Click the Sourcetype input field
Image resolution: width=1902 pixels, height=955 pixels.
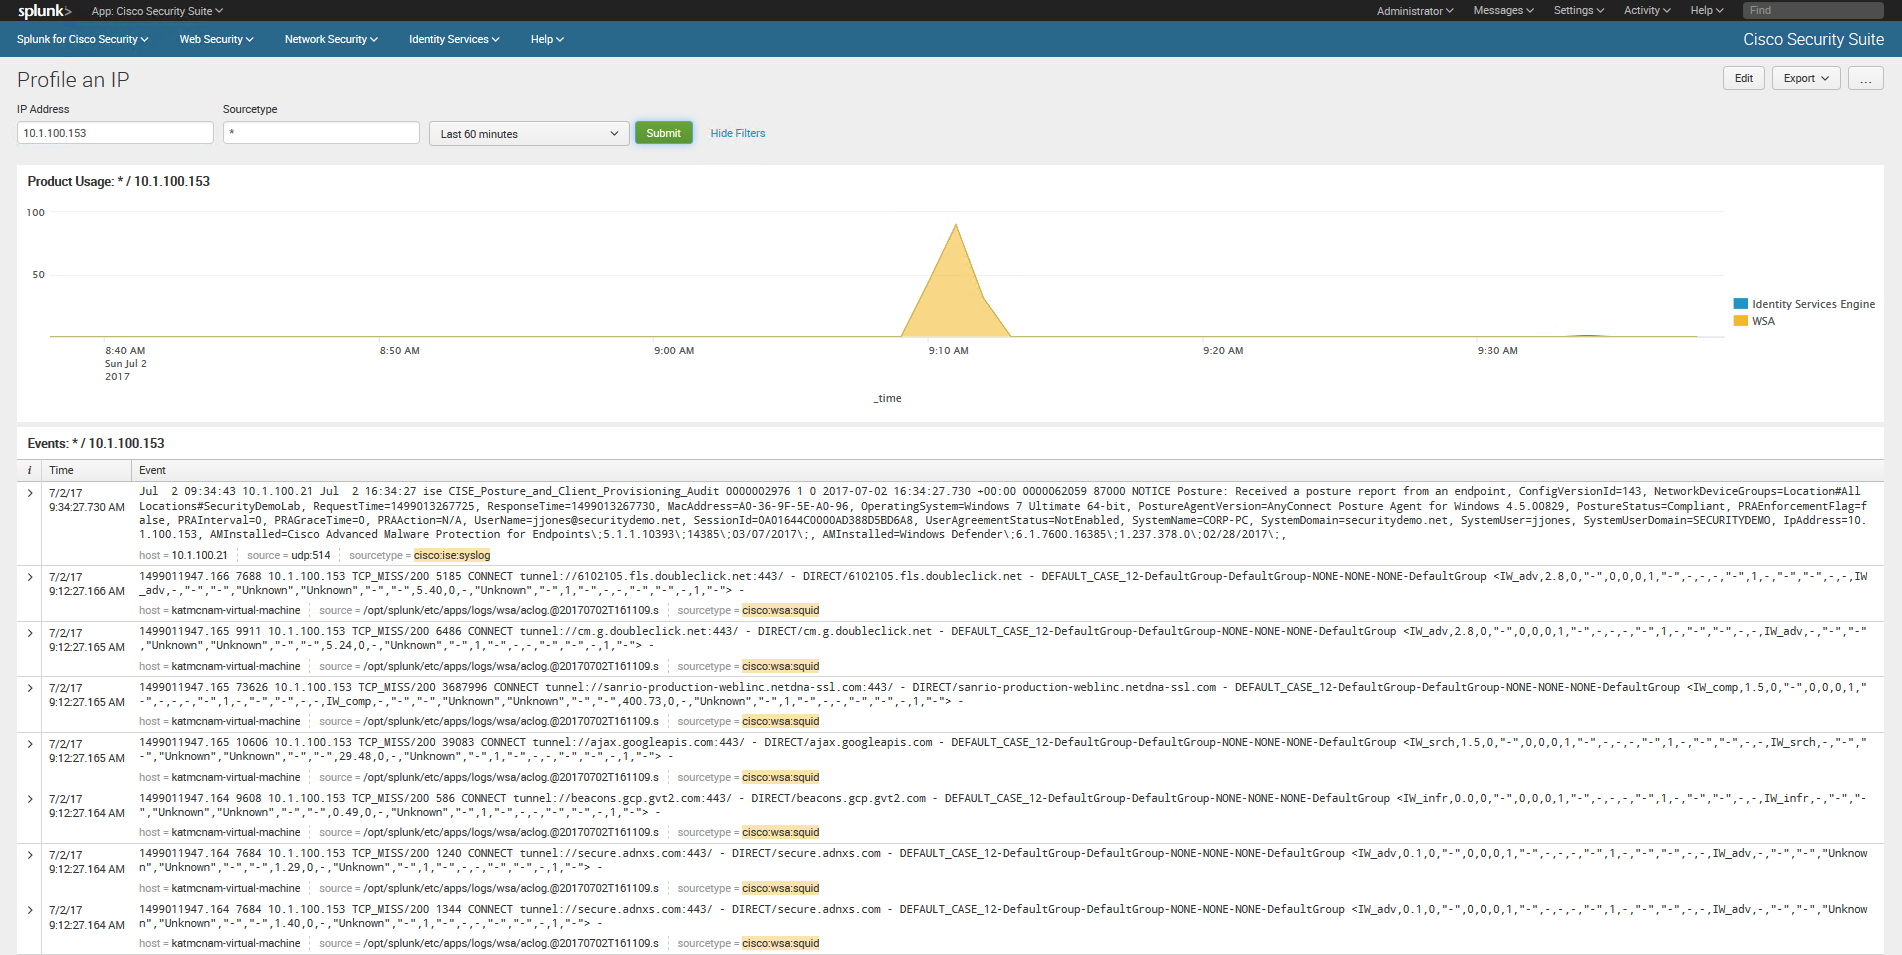click(x=321, y=133)
